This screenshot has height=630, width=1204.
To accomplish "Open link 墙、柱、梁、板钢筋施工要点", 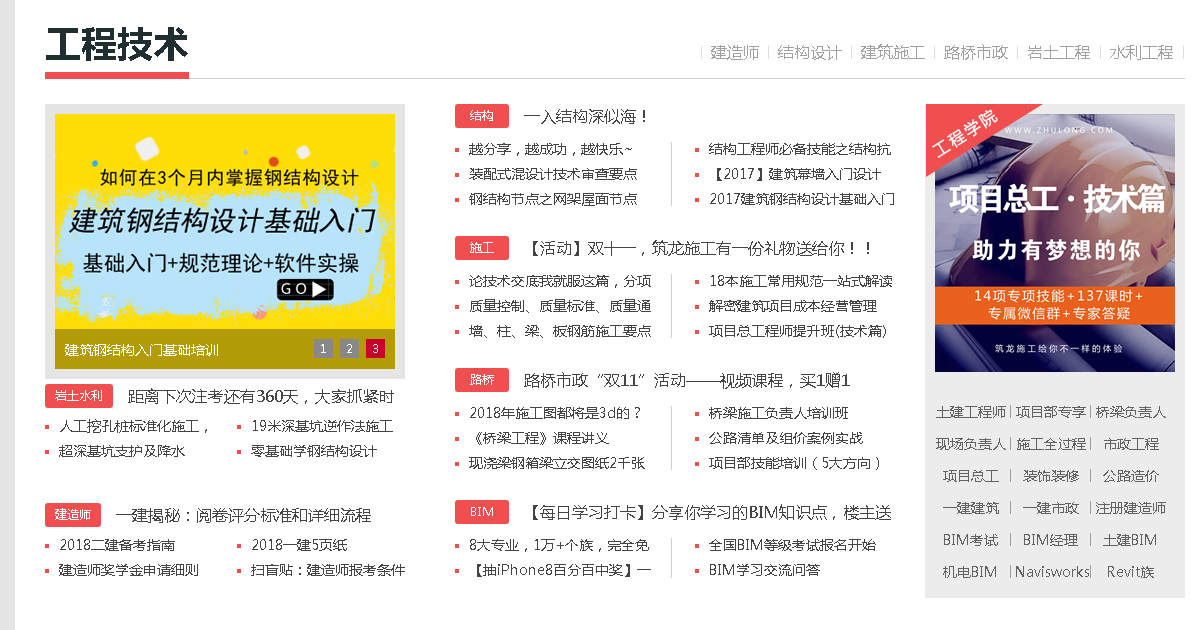I will tap(560, 331).
